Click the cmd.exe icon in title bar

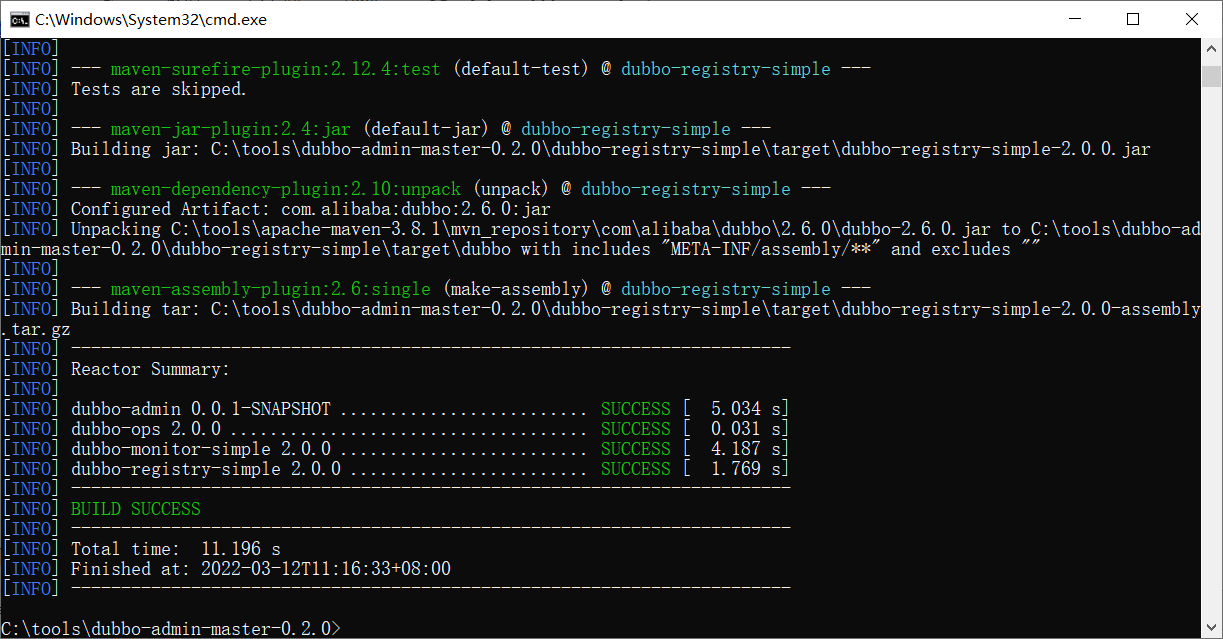tap(18, 18)
